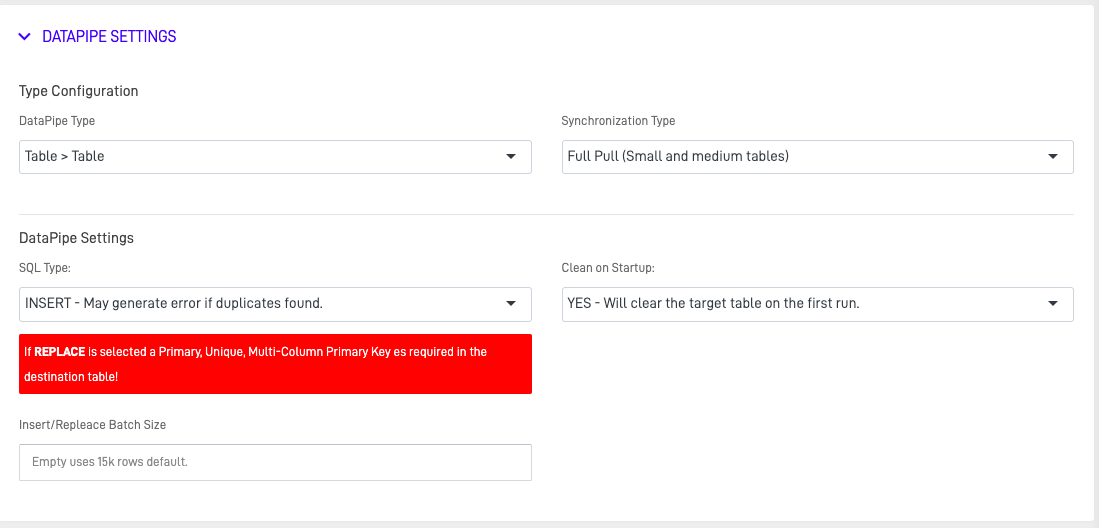The width and height of the screenshot is (1099, 528).
Task: Click the Clean on Startup dropdown arrow
Action: coord(1053,304)
